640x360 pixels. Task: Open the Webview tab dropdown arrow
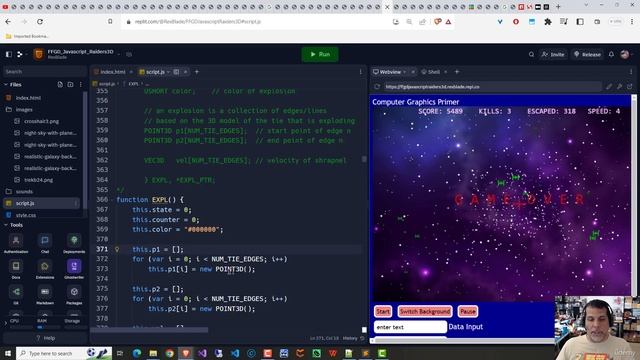point(404,72)
